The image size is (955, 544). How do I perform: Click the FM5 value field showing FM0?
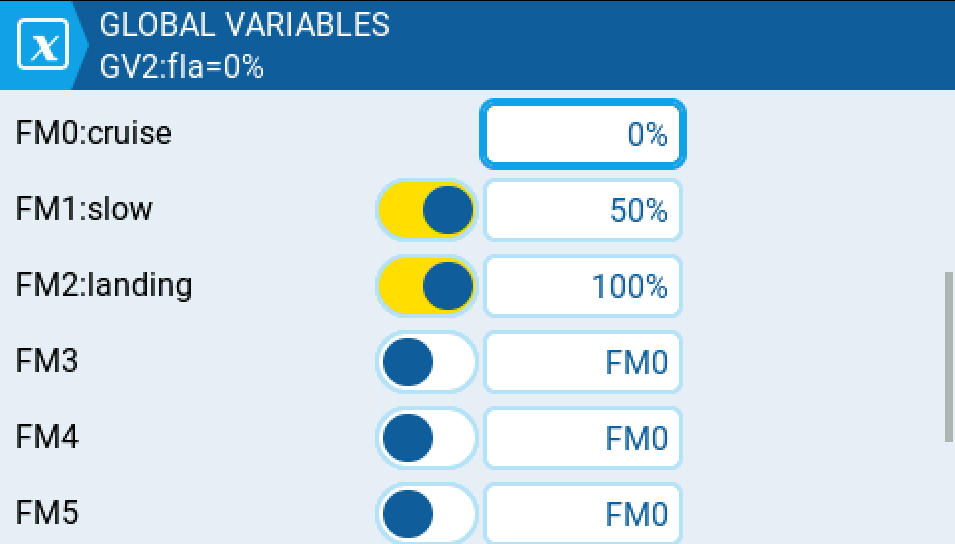[x=583, y=514]
